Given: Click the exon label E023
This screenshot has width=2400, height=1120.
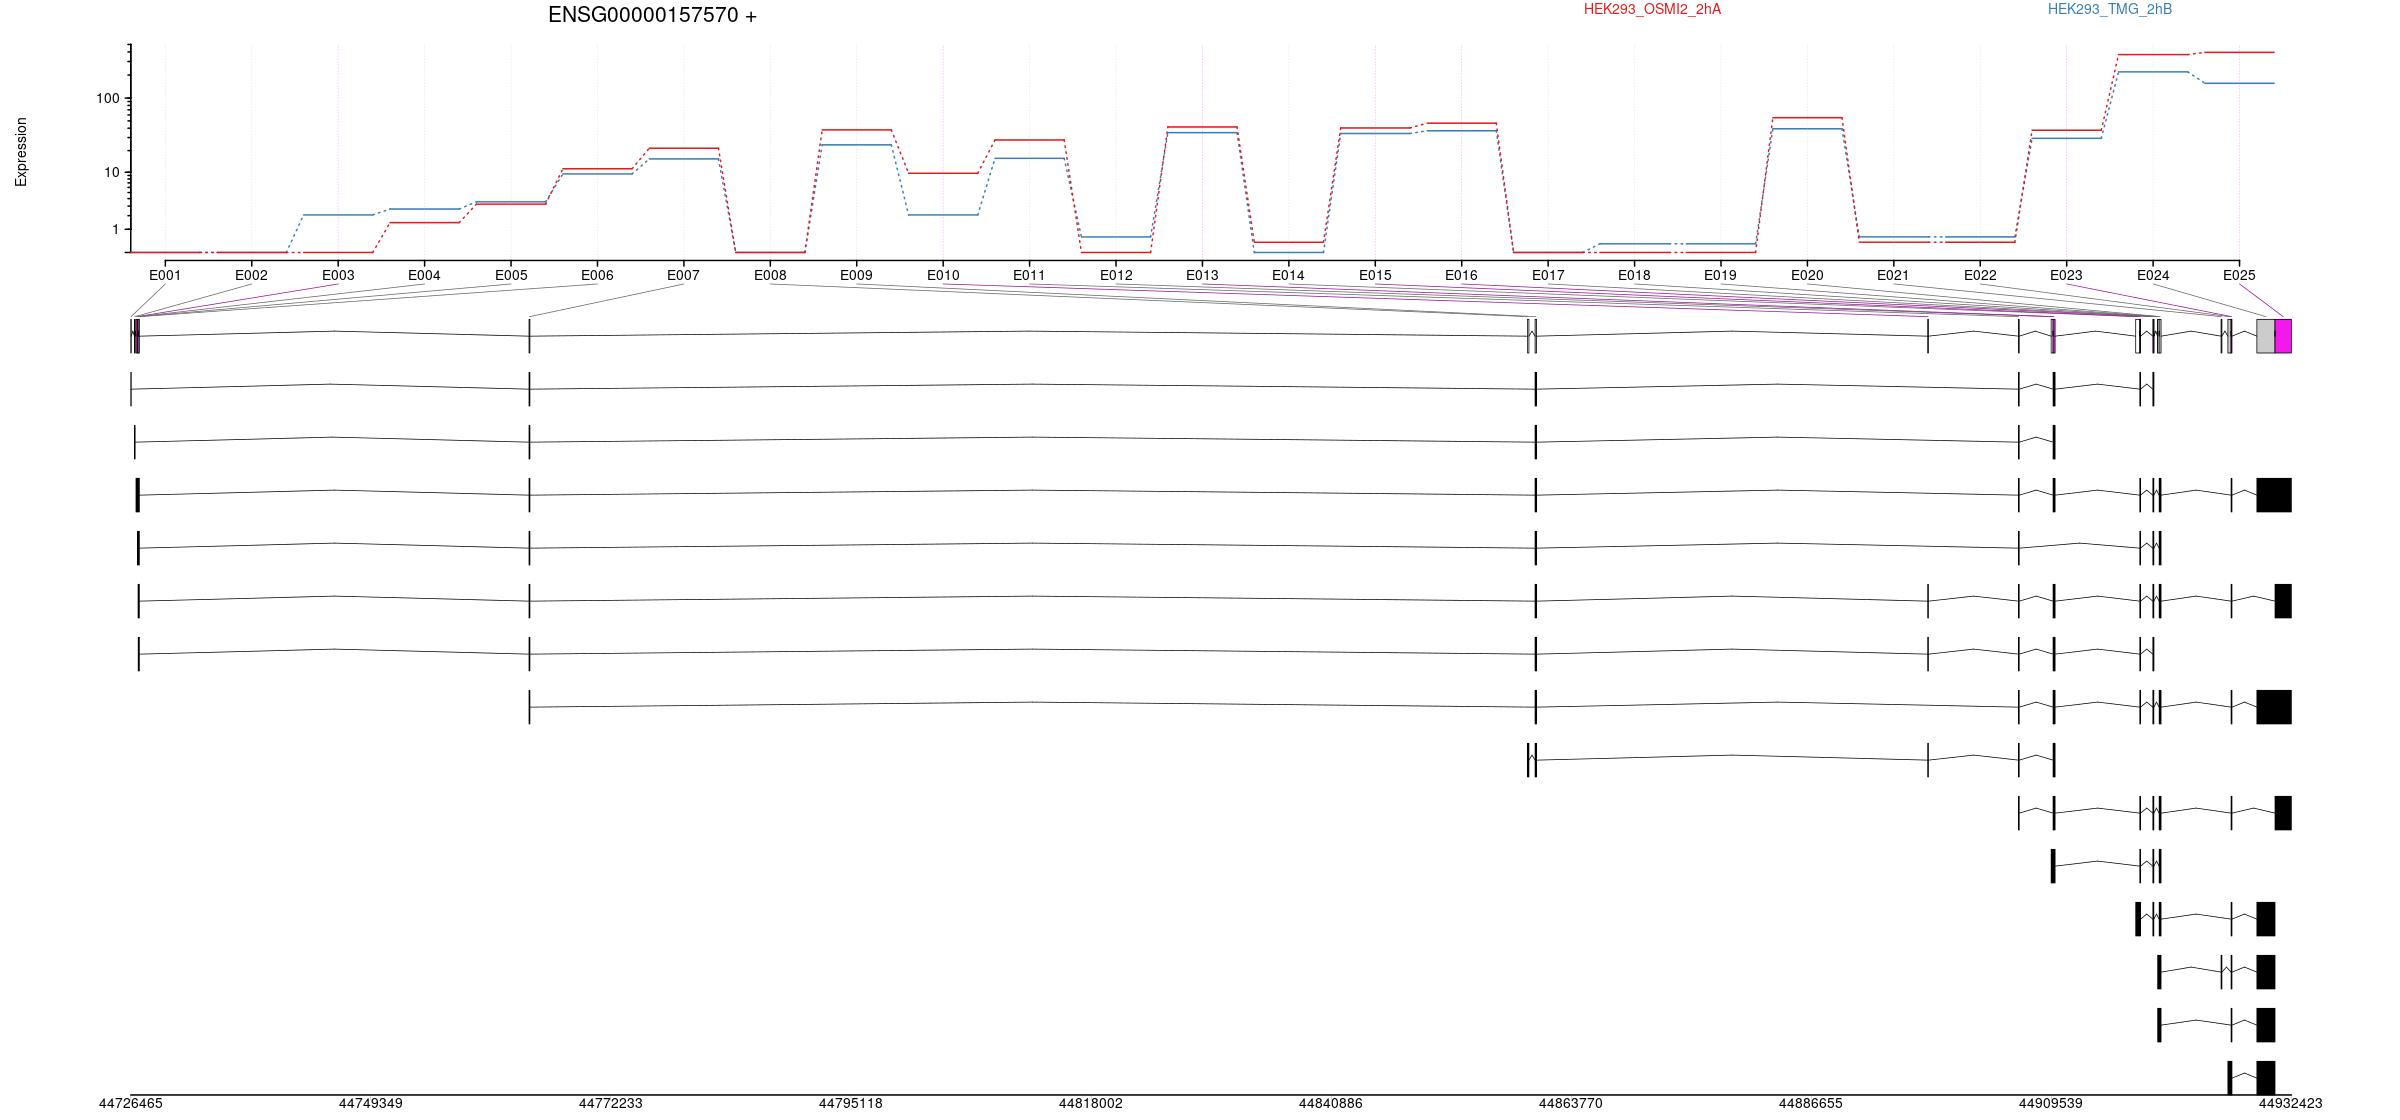Looking at the screenshot, I should [x=2066, y=275].
